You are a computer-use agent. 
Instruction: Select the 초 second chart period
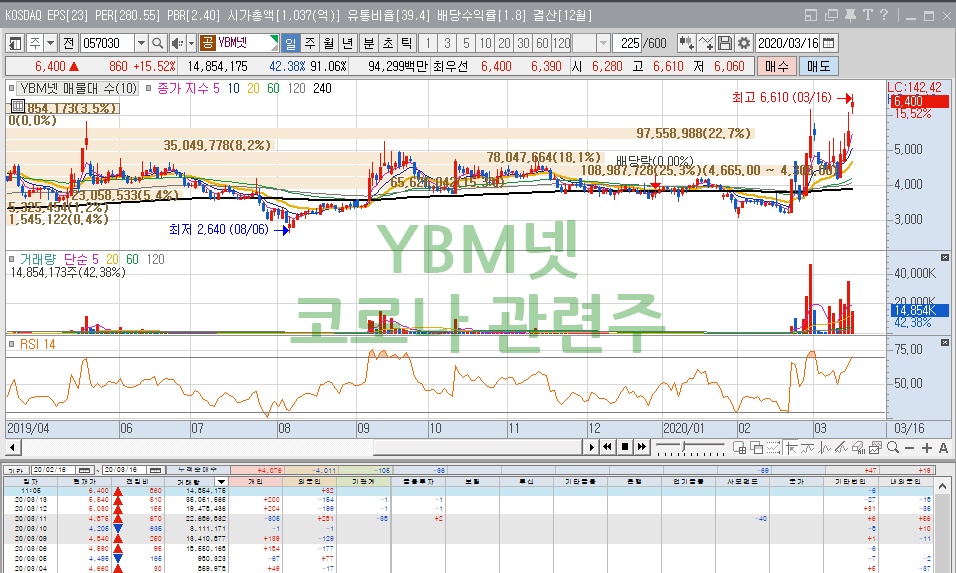(388, 43)
